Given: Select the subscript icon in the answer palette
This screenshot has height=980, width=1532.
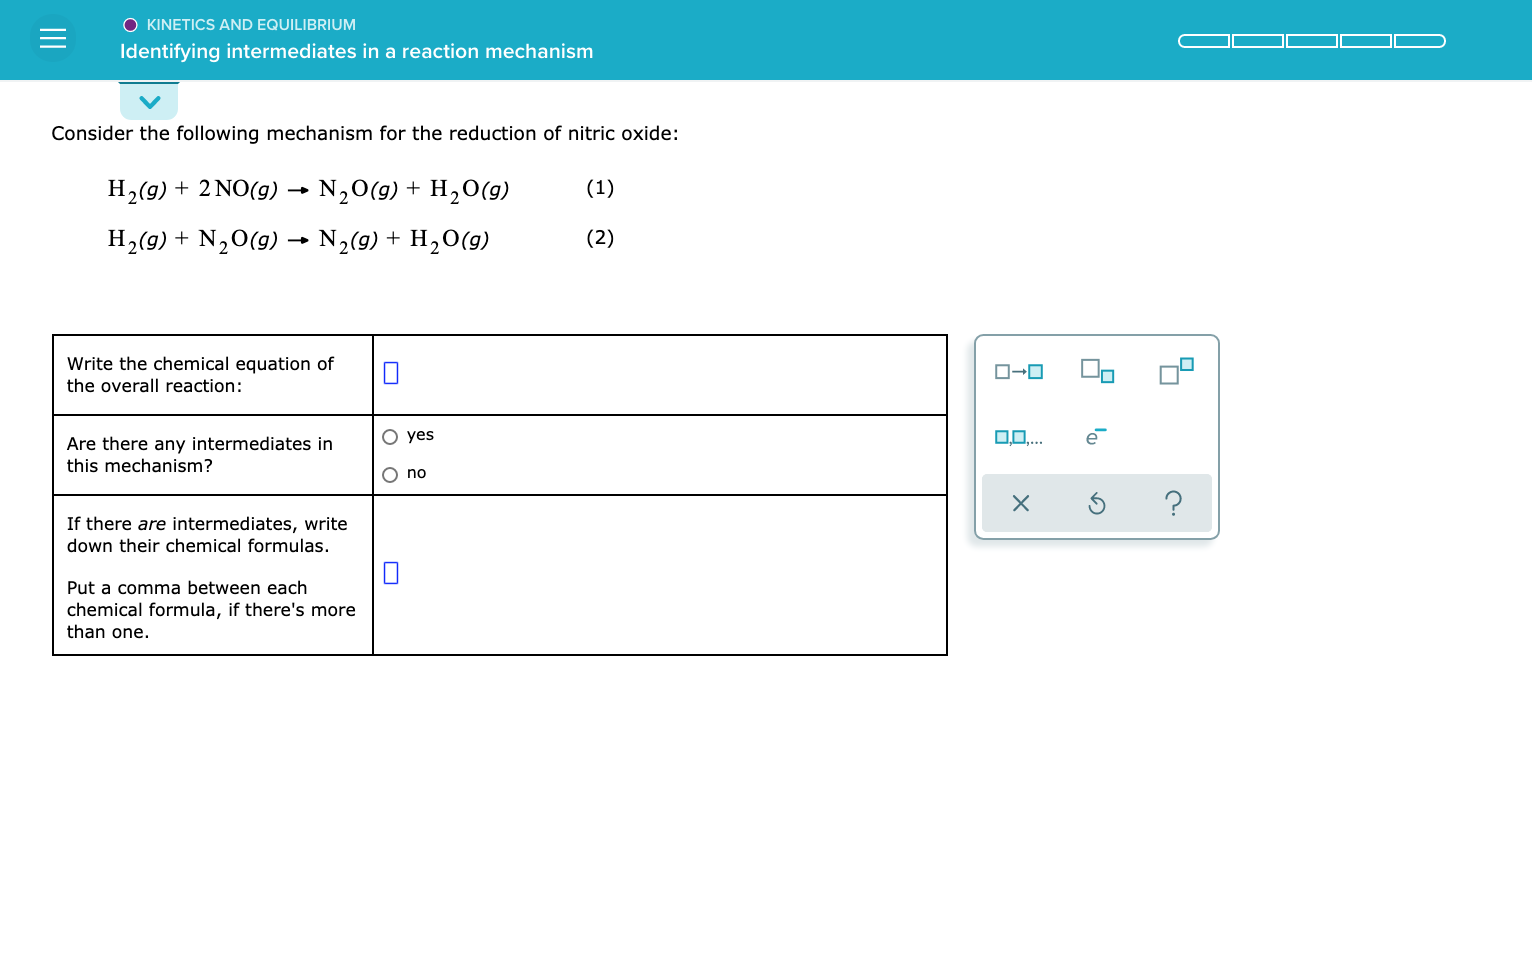Looking at the screenshot, I should pyautogui.click(x=1096, y=370).
